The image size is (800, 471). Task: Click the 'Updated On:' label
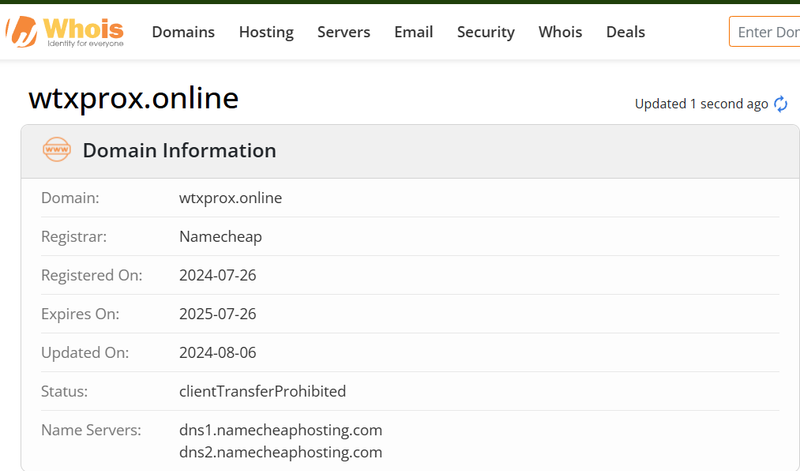click(85, 353)
